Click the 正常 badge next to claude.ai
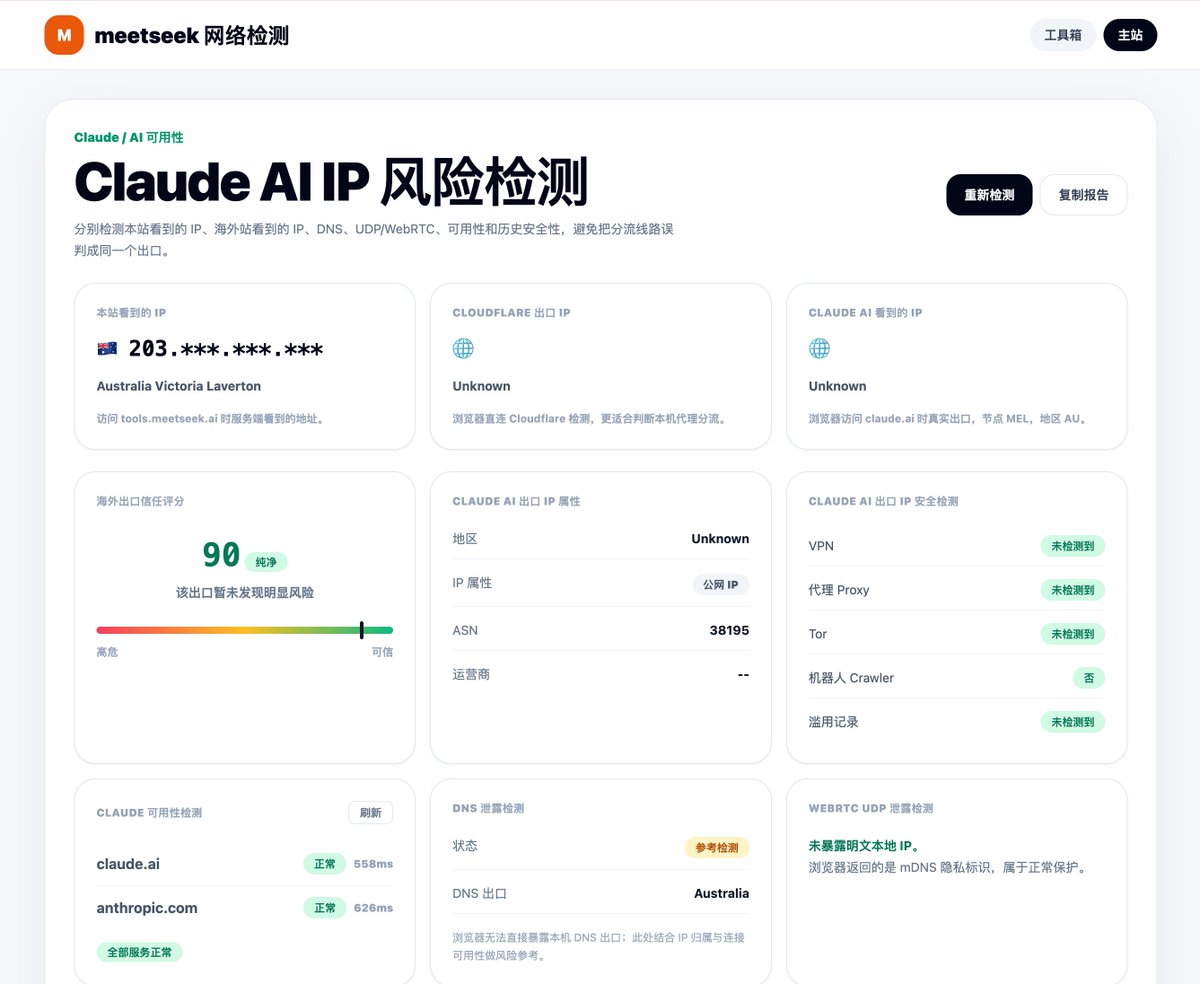Viewport: 1200px width, 984px height. click(325, 863)
